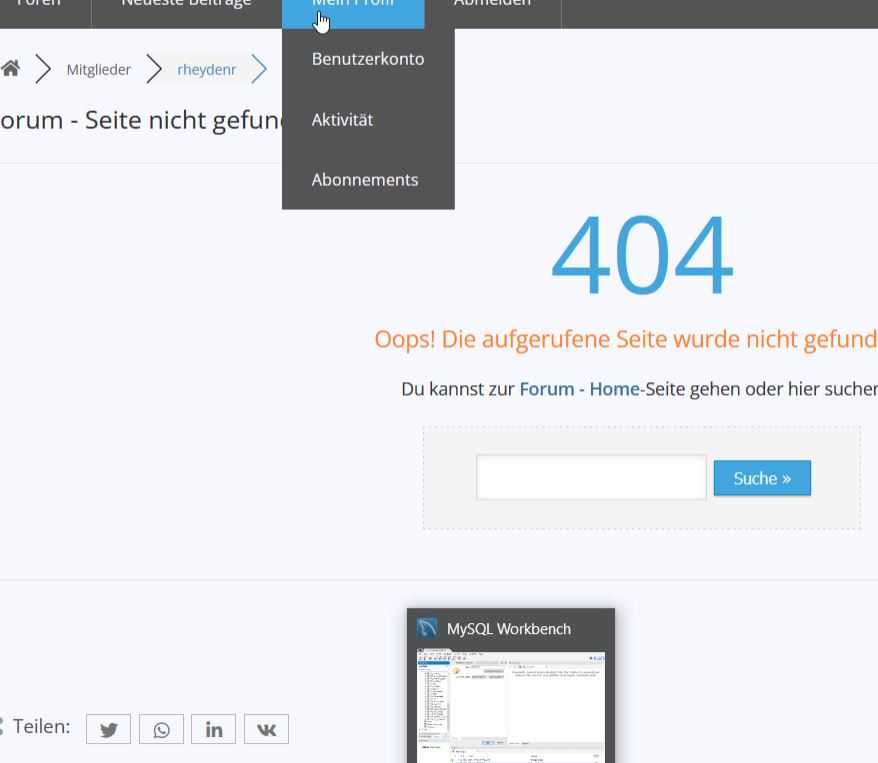Share page via LinkedIn icon

pos(213,729)
